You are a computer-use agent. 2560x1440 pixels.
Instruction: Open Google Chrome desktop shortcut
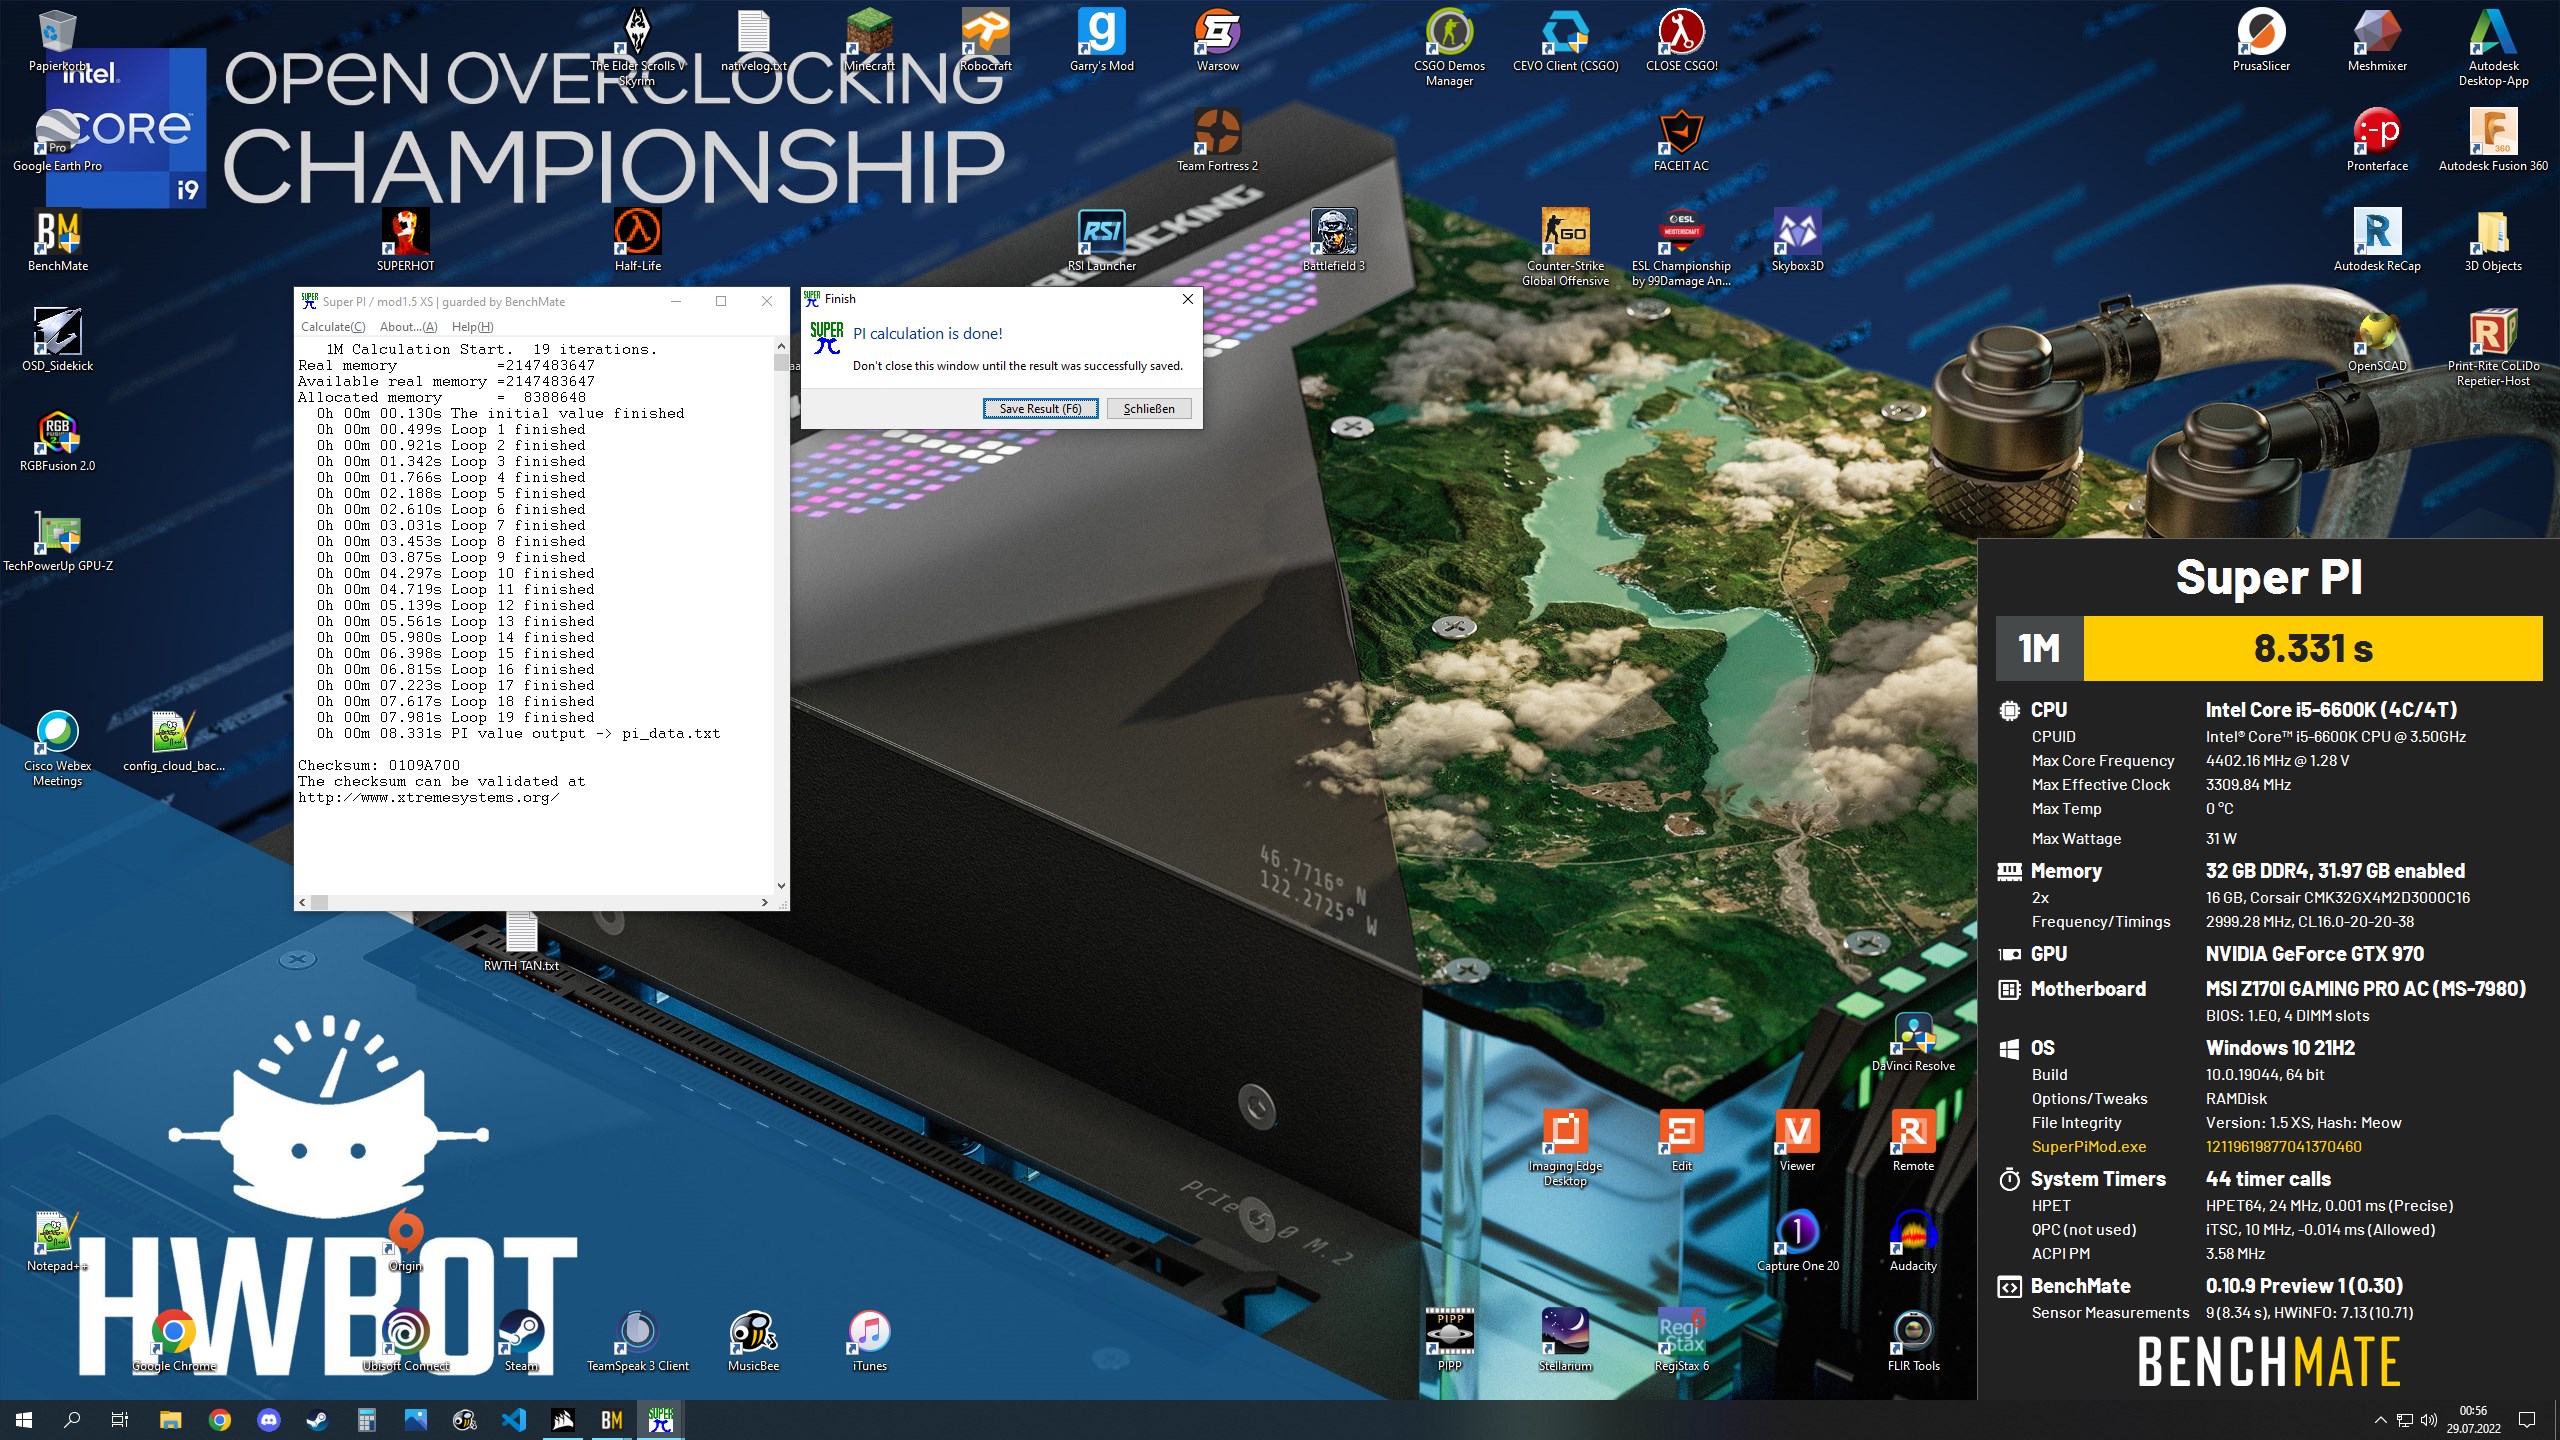(174, 1341)
